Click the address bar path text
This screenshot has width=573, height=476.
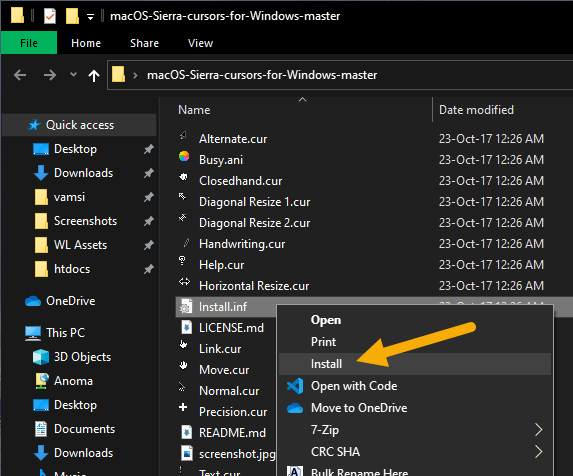pyautogui.click(x=262, y=75)
